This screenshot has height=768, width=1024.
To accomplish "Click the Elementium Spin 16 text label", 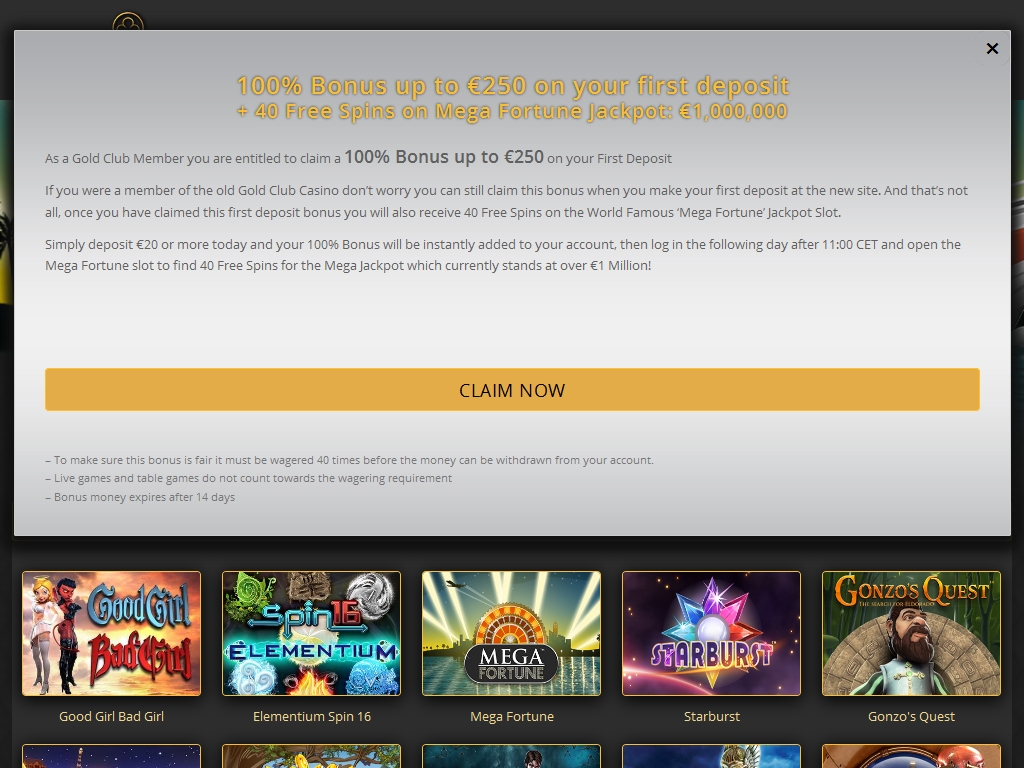I will 312,716.
